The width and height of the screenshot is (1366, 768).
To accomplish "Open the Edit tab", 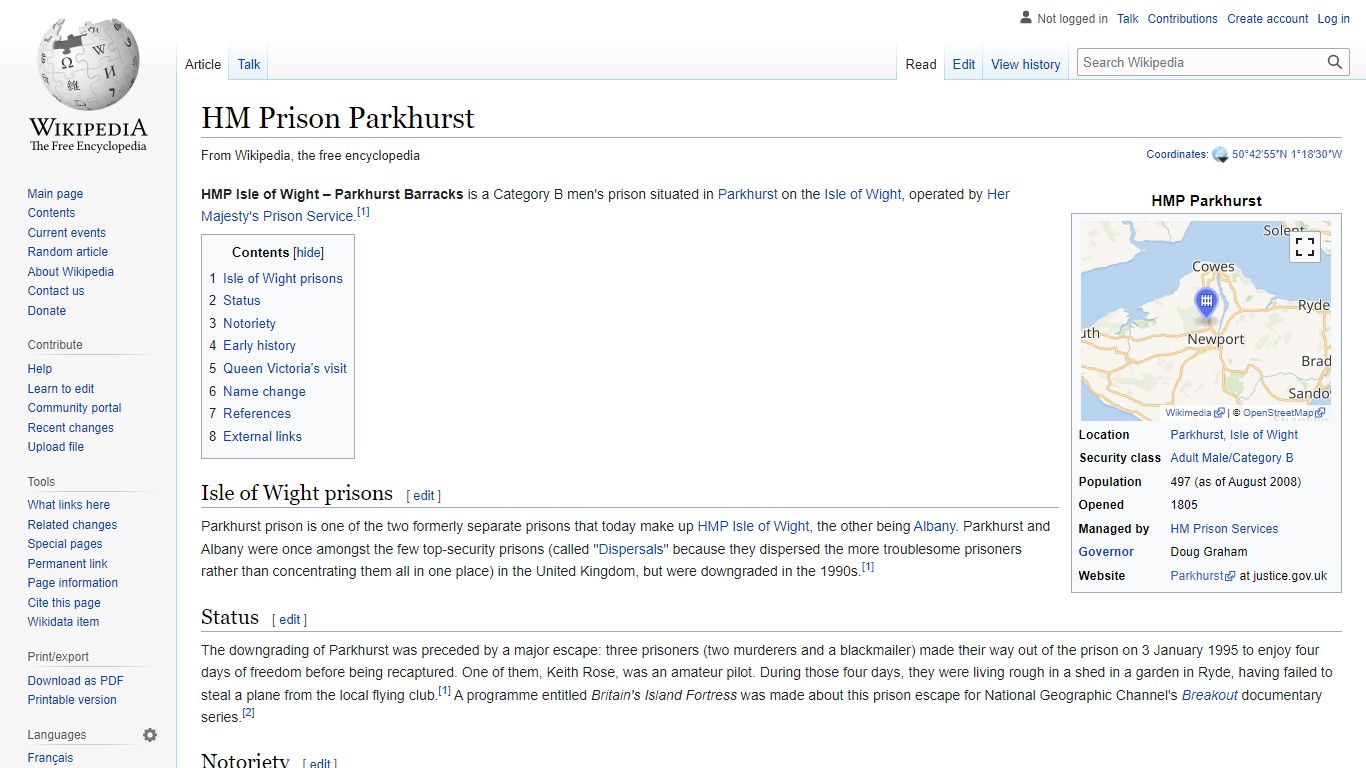I will (x=964, y=64).
